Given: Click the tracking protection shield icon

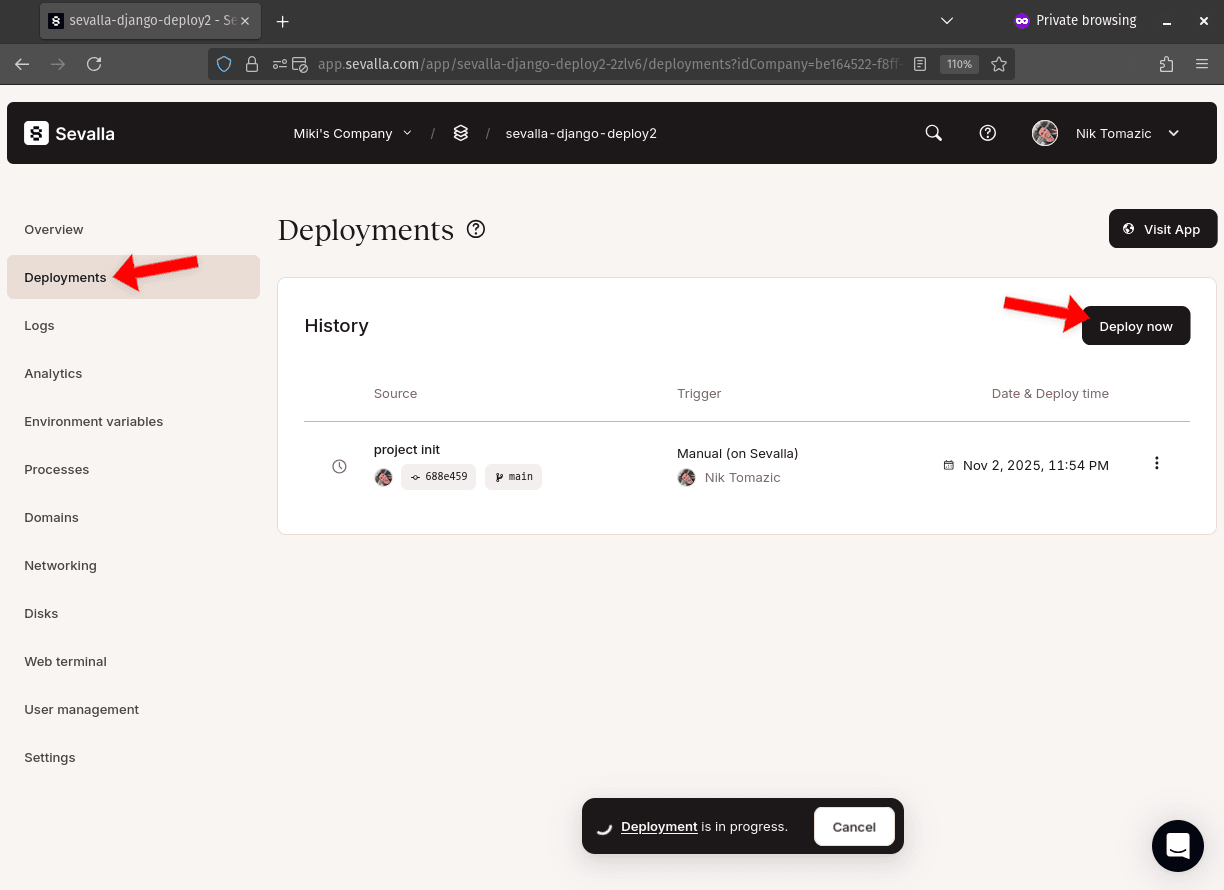Looking at the screenshot, I should (x=223, y=63).
